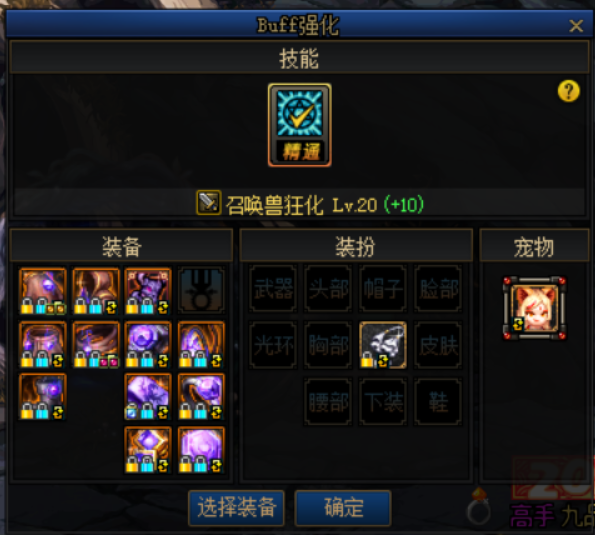Screen dimensions: 595x535
Task: Click the small sword icon beside skill name
Action: click(x=209, y=203)
